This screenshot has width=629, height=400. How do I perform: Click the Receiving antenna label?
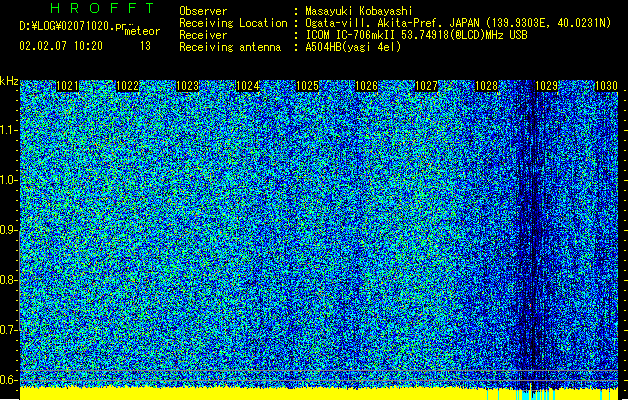click(x=230, y=47)
